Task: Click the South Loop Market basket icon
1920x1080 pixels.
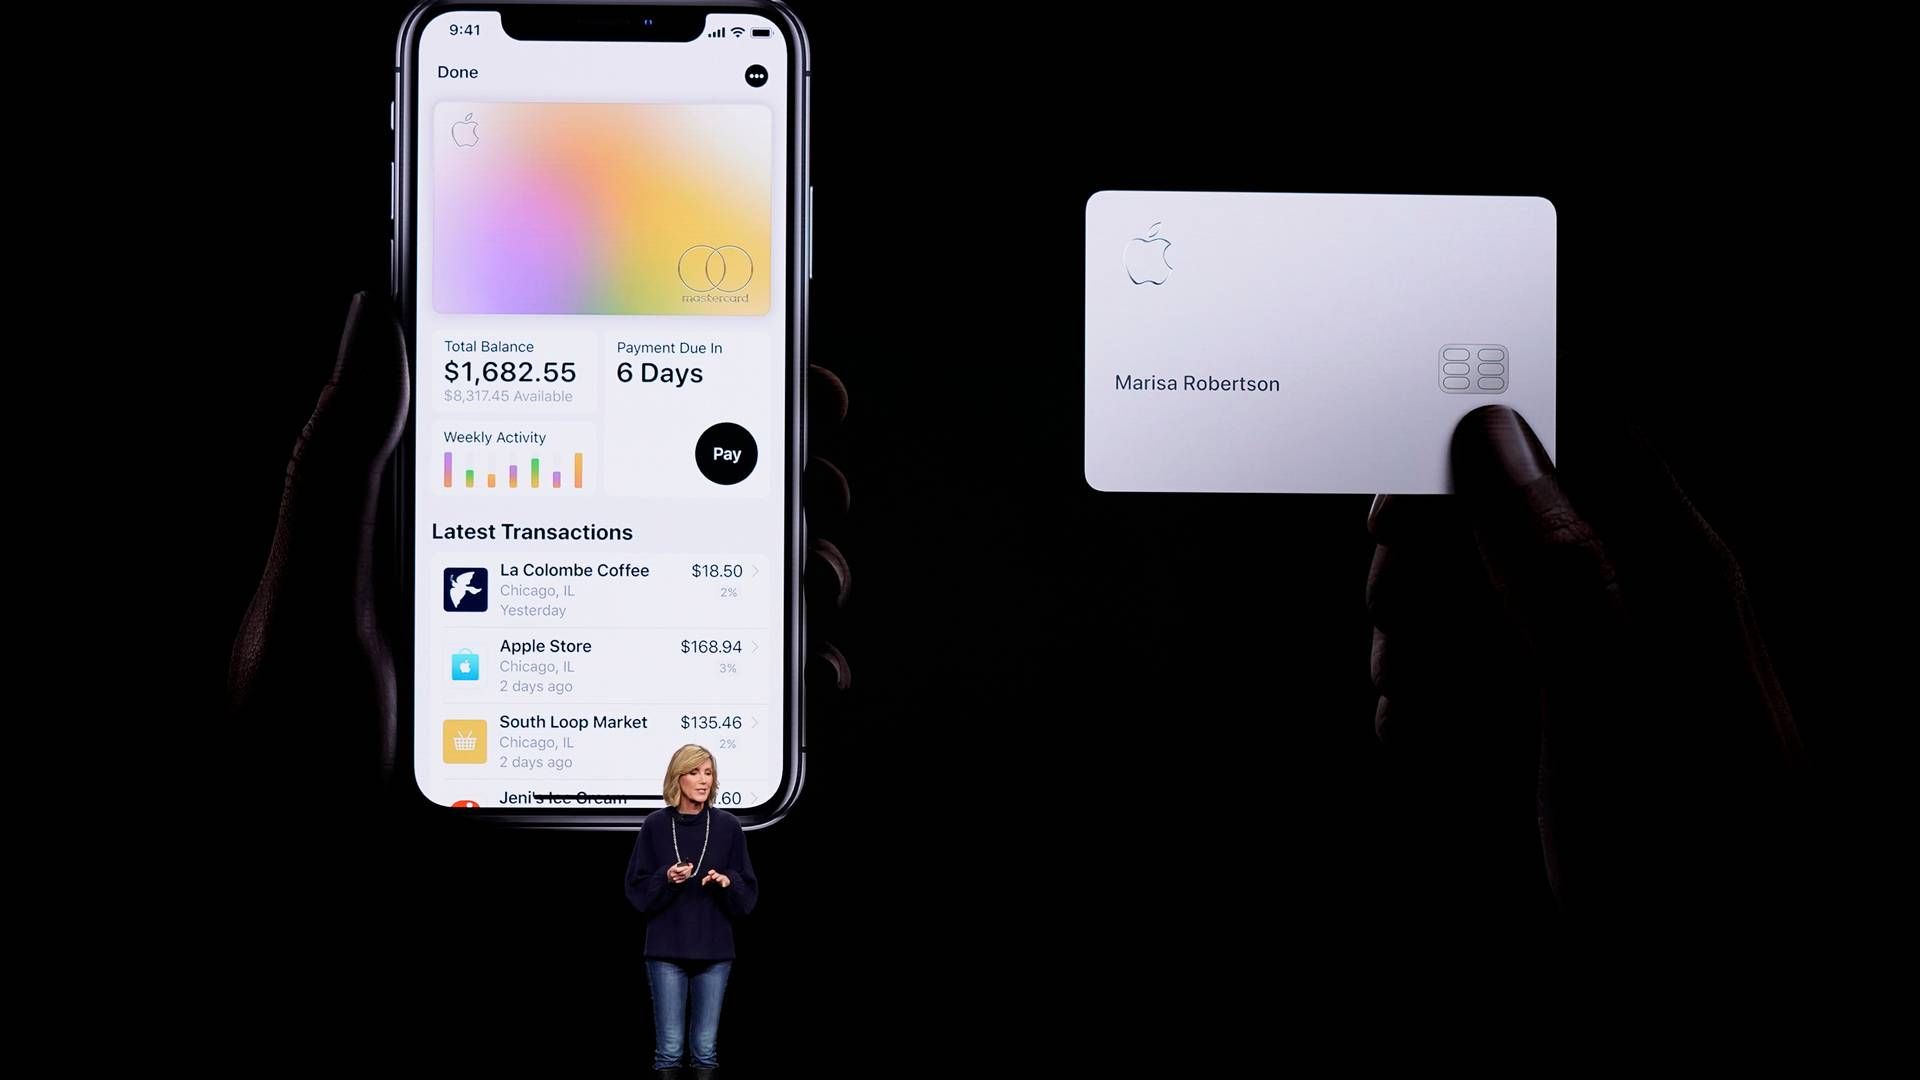Action: click(462, 740)
